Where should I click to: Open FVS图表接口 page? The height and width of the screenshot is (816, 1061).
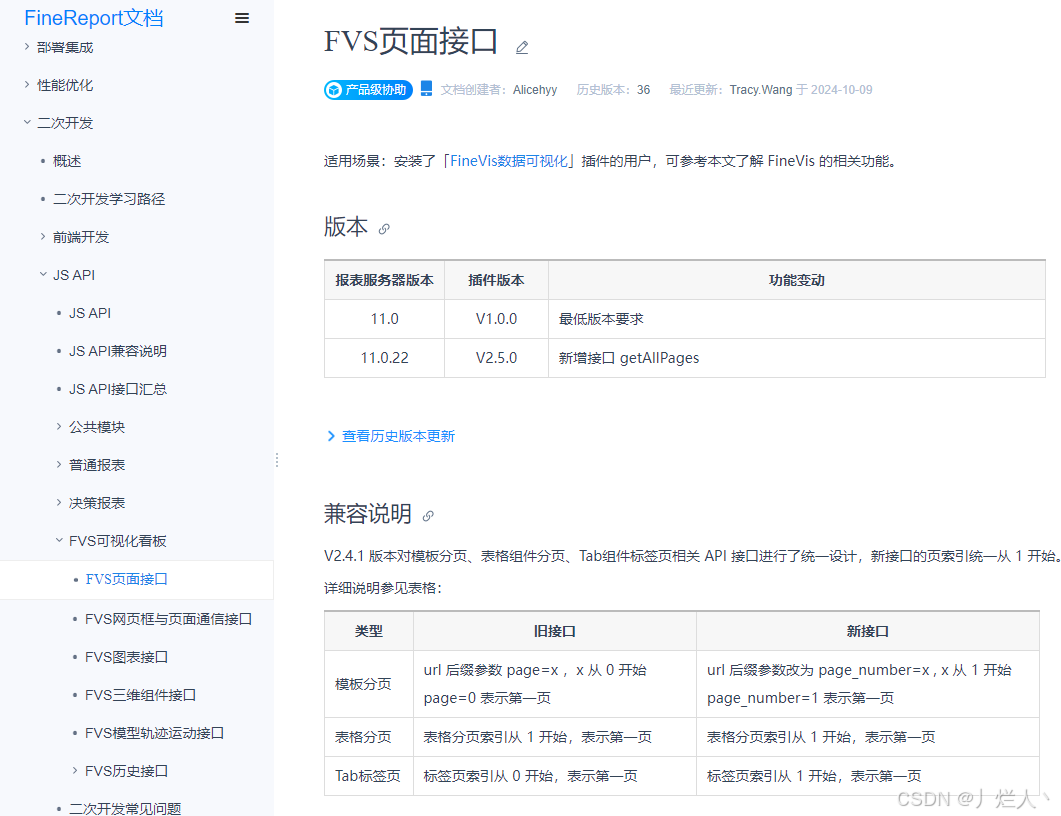tap(127, 657)
